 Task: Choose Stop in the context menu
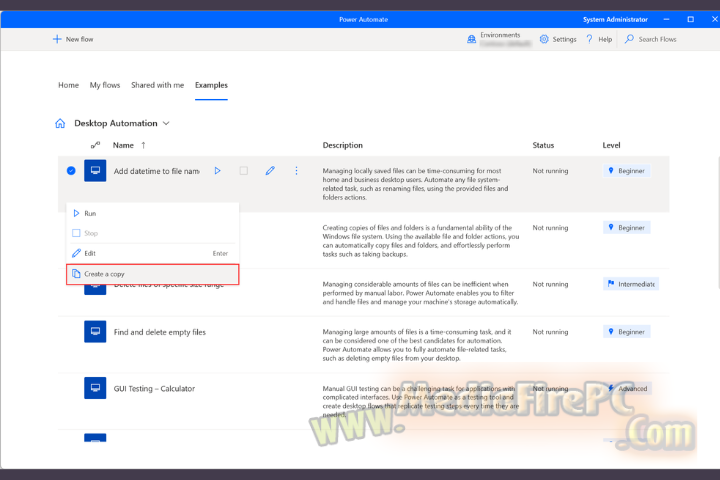point(152,233)
